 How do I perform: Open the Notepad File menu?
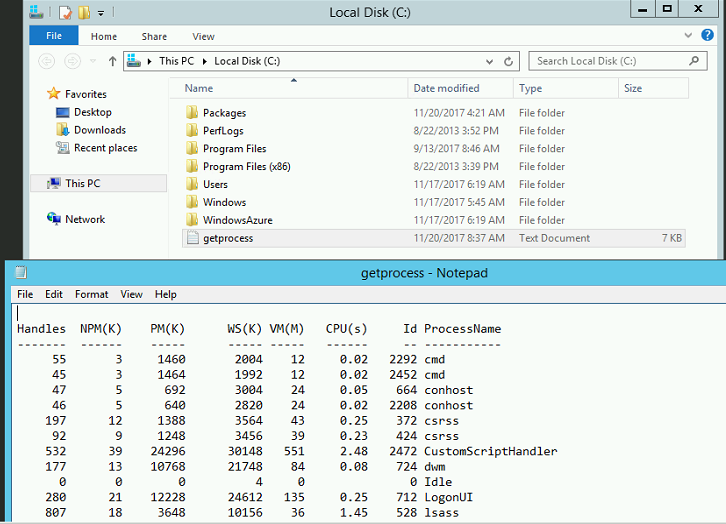point(25,294)
